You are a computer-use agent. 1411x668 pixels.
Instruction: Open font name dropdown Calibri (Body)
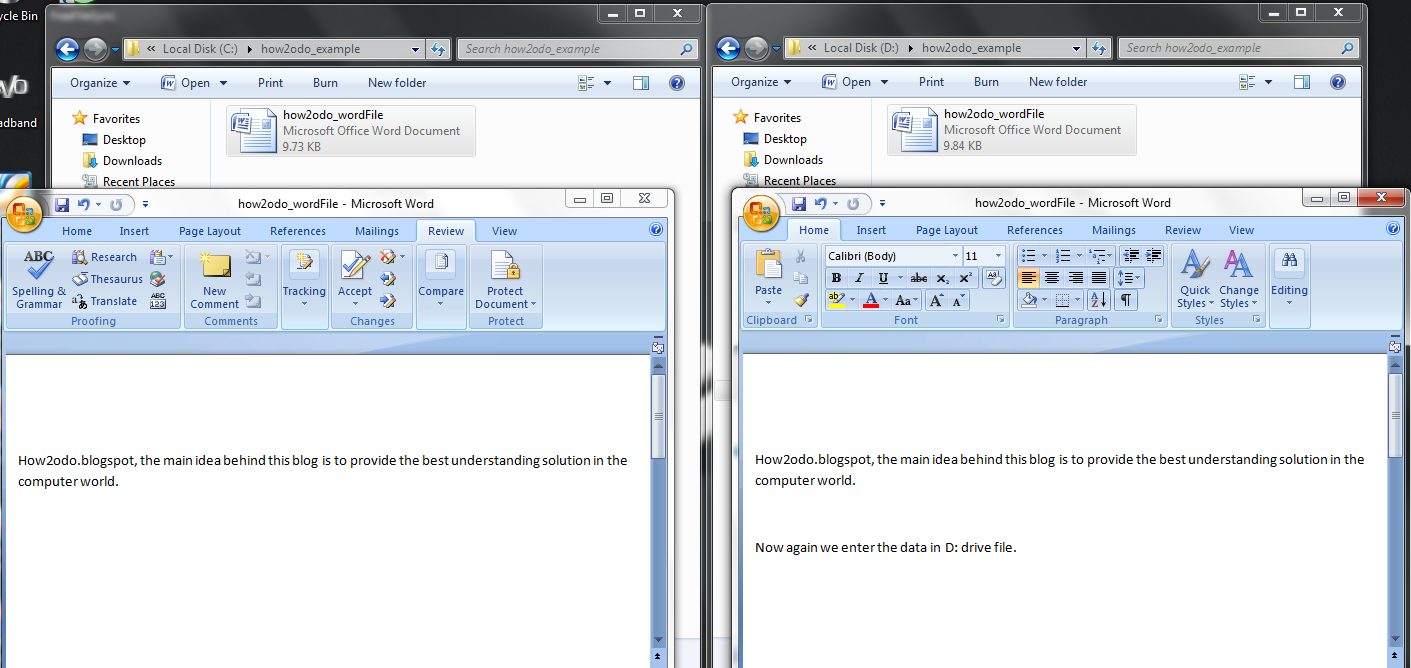[x=956, y=256]
